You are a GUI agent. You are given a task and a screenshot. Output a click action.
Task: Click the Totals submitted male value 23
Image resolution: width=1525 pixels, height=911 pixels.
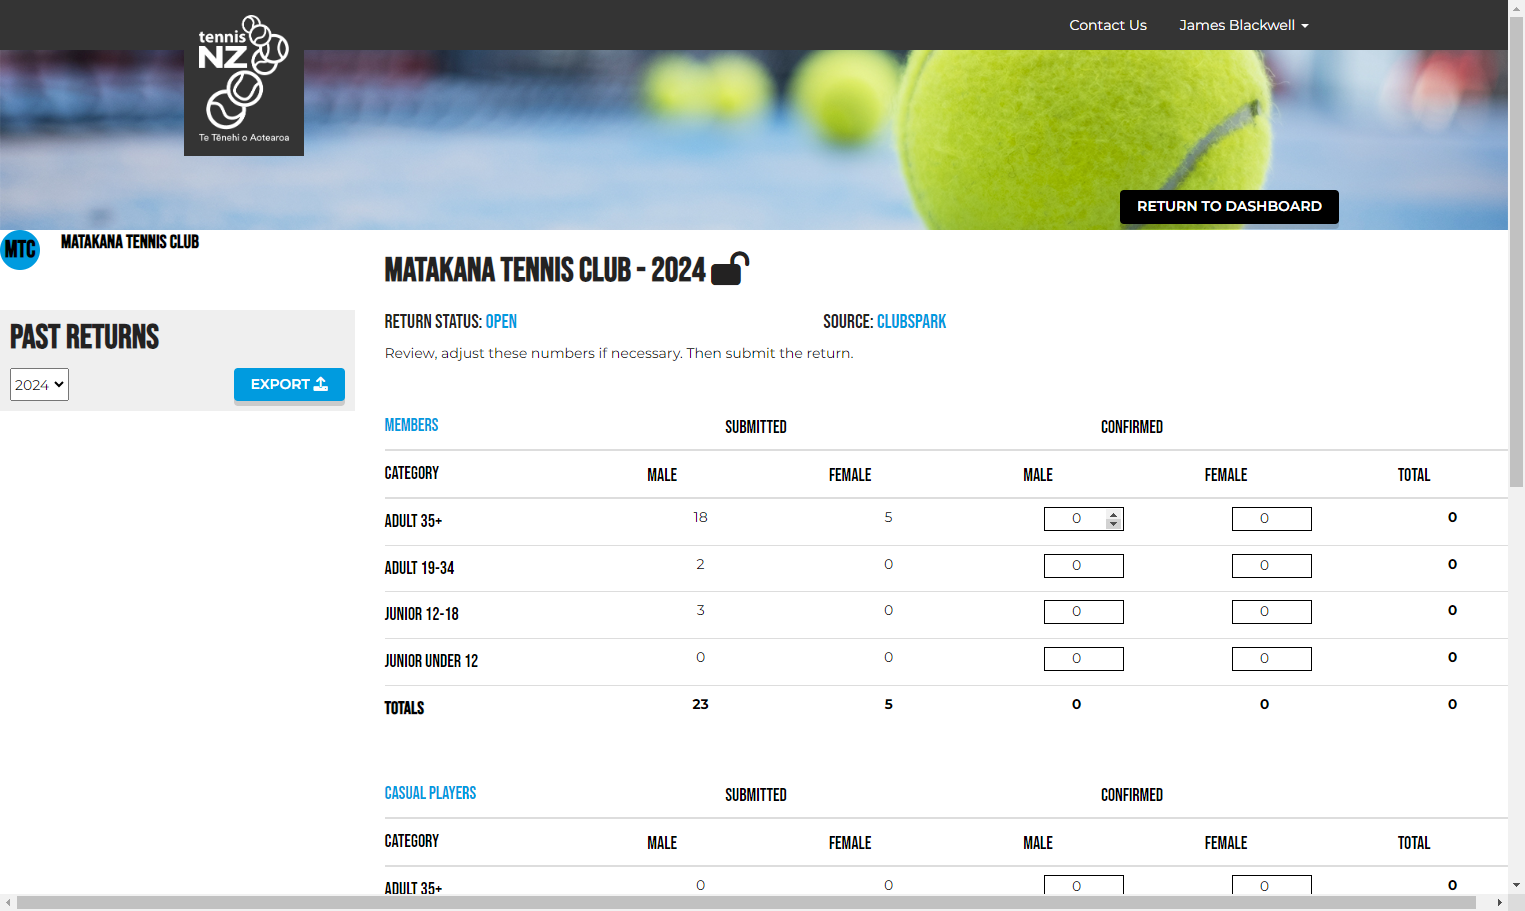click(700, 704)
